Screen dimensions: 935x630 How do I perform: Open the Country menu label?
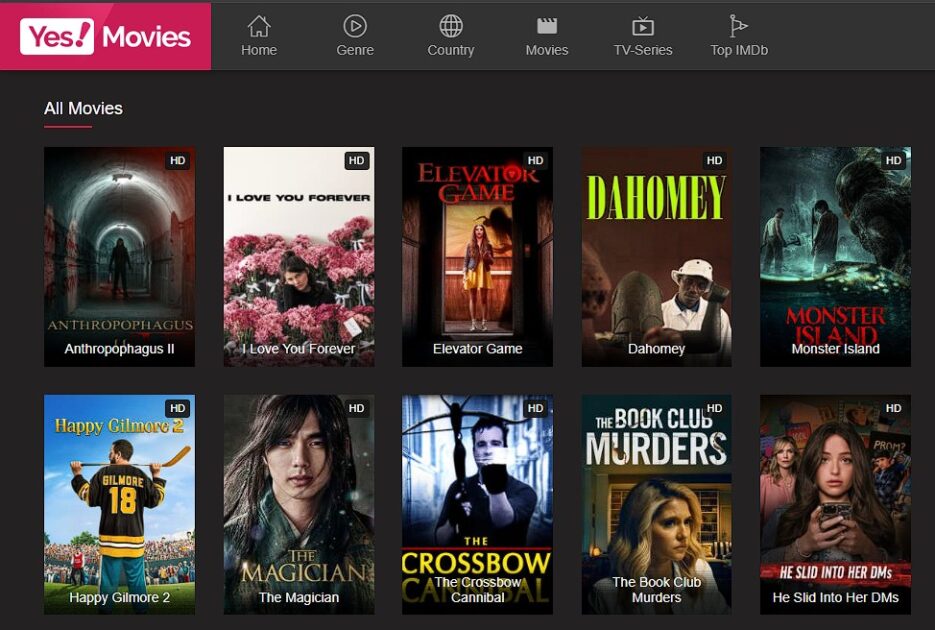coord(451,50)
